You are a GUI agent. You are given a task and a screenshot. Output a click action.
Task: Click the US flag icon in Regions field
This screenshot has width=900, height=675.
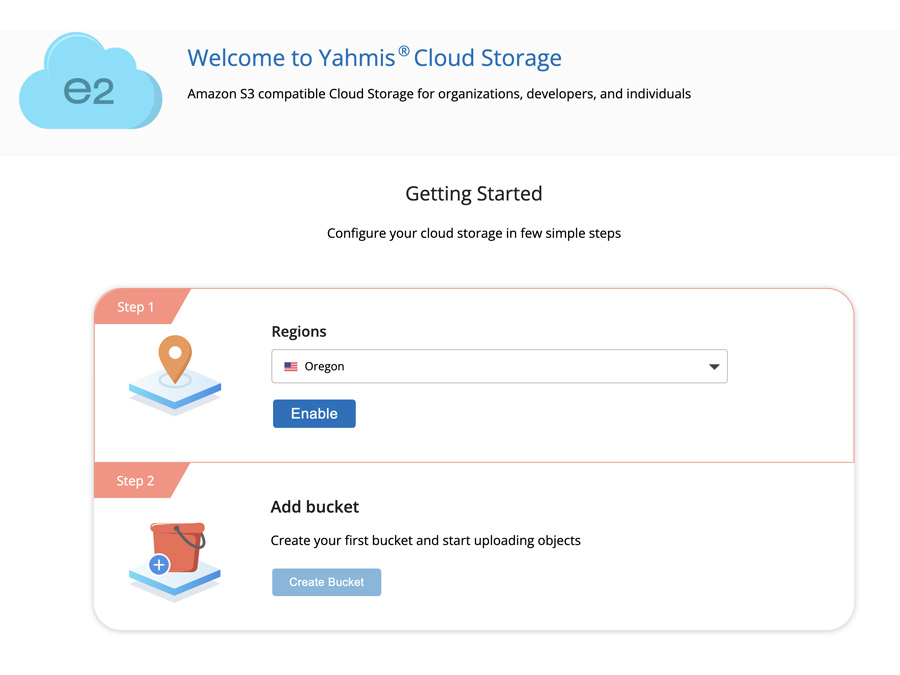pyautogui.click(x=291, y=367)
